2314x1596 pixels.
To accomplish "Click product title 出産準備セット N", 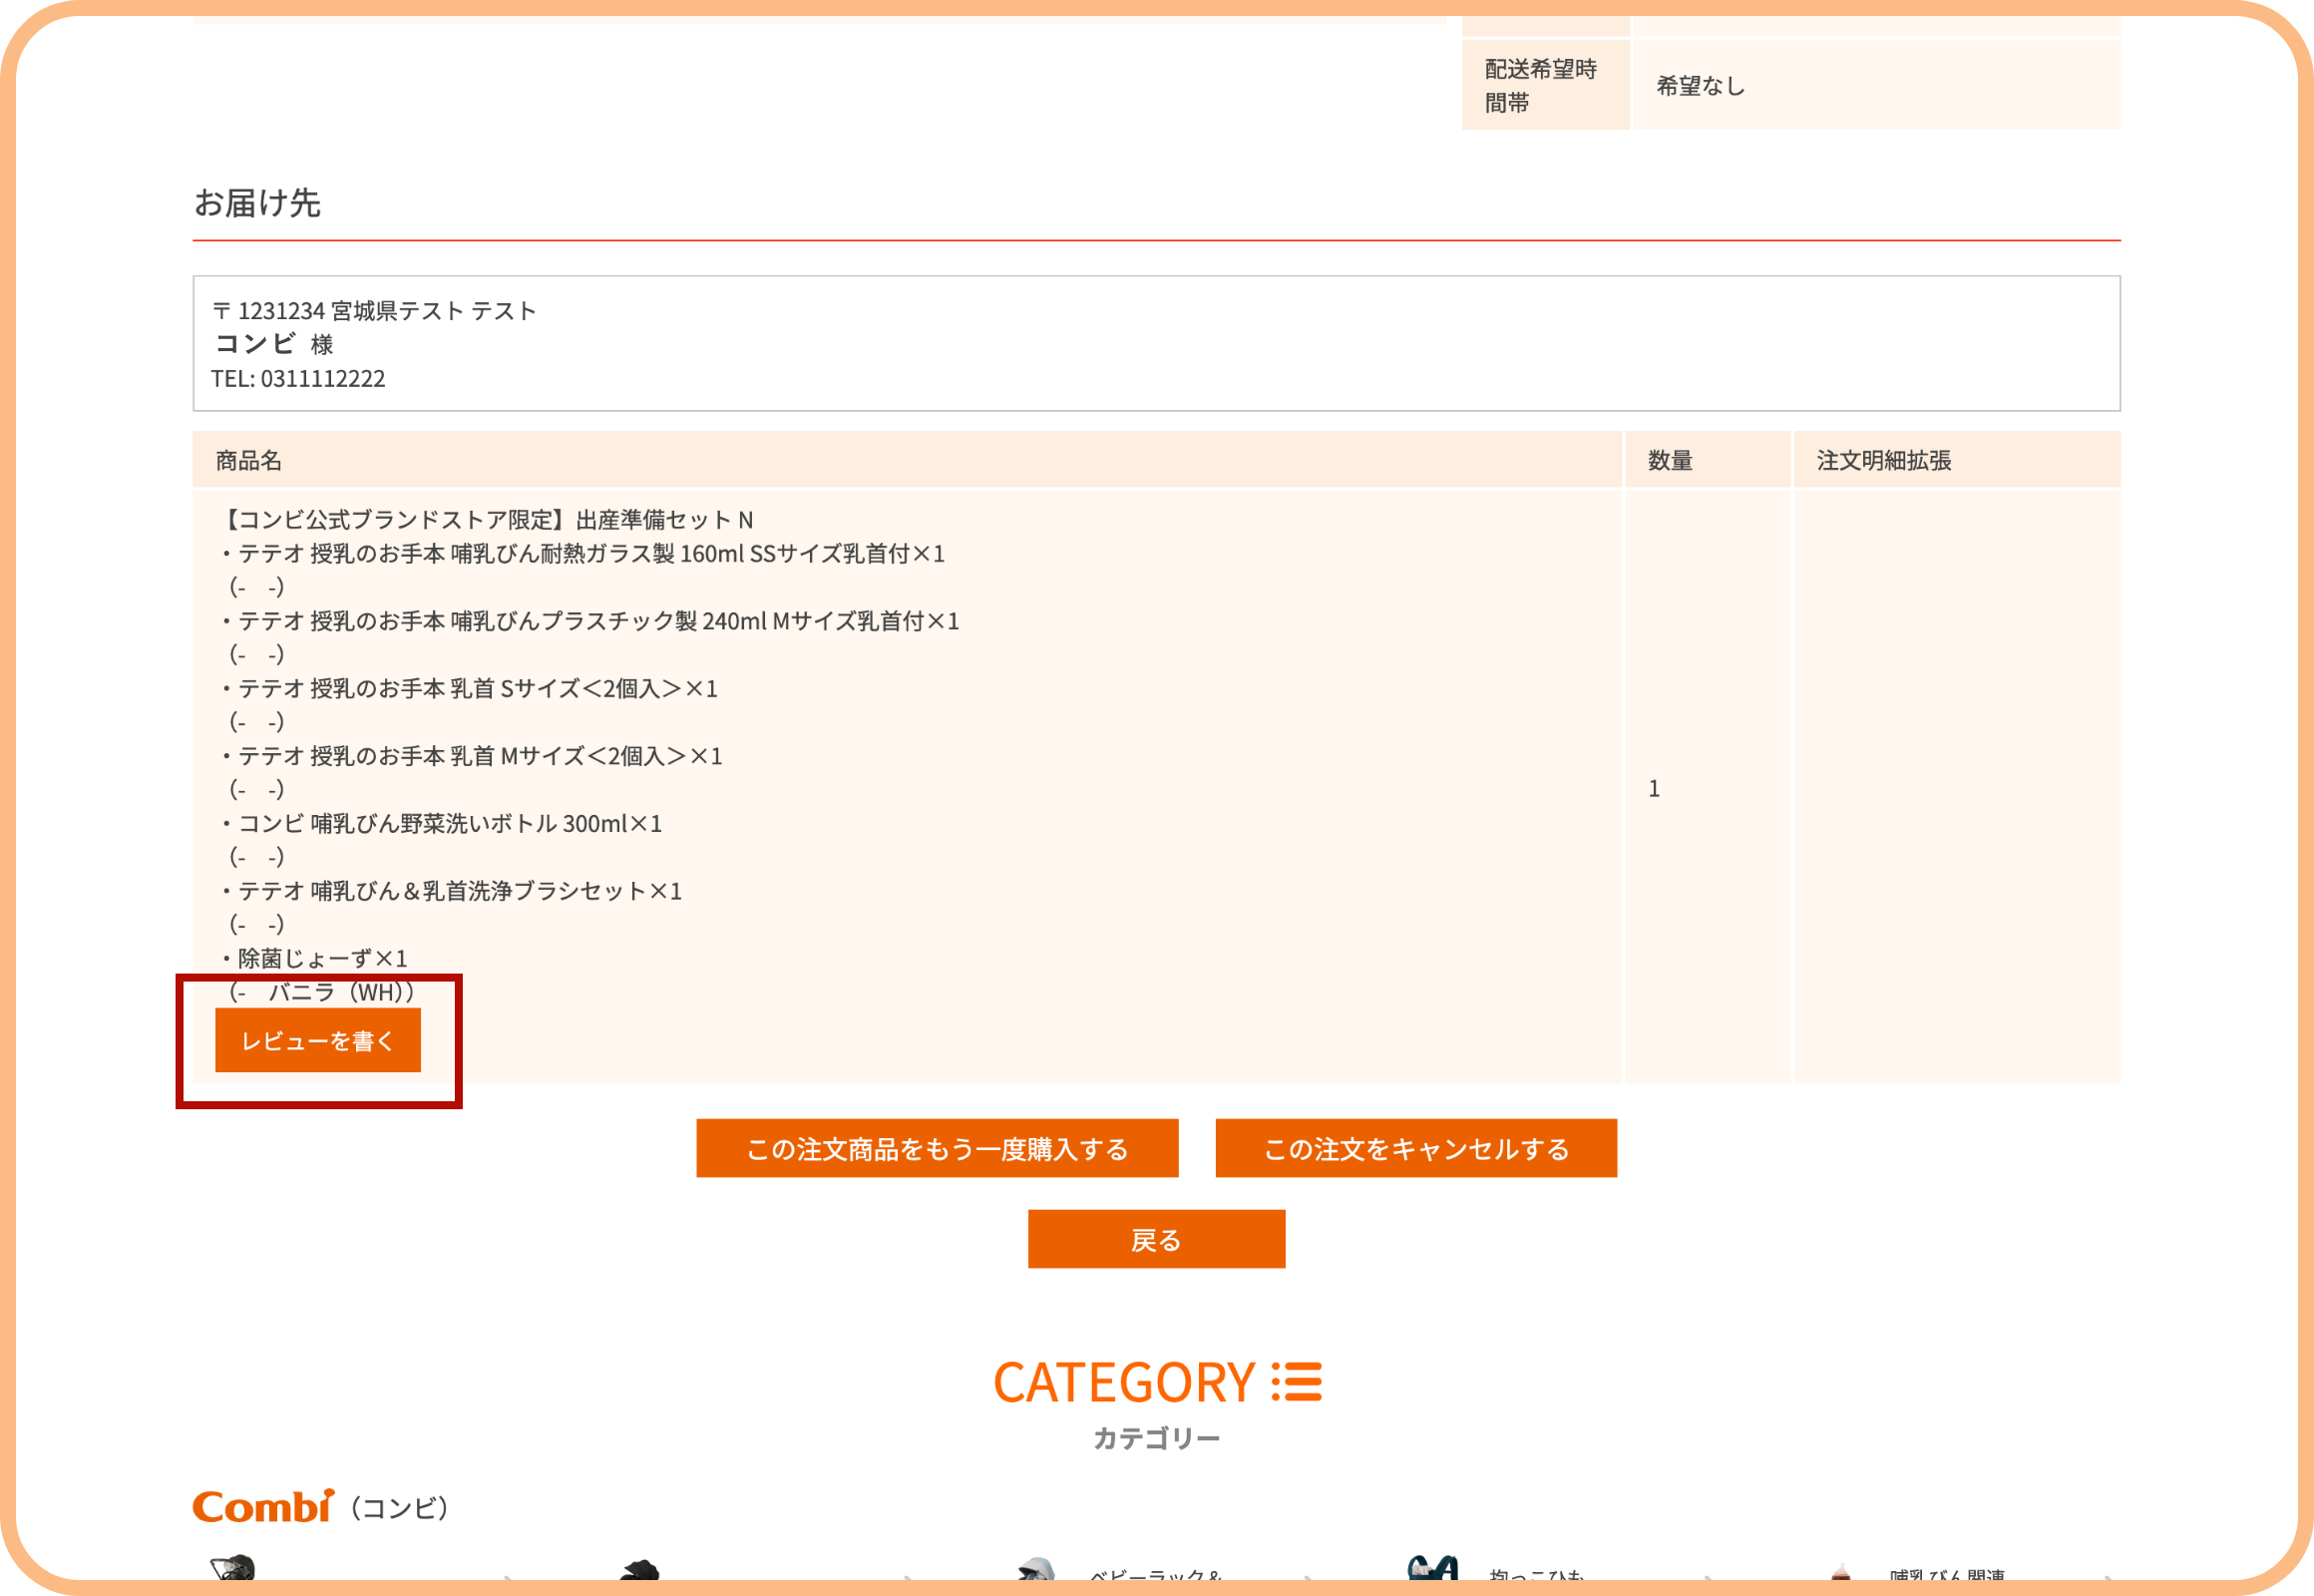I will point(485,520).
